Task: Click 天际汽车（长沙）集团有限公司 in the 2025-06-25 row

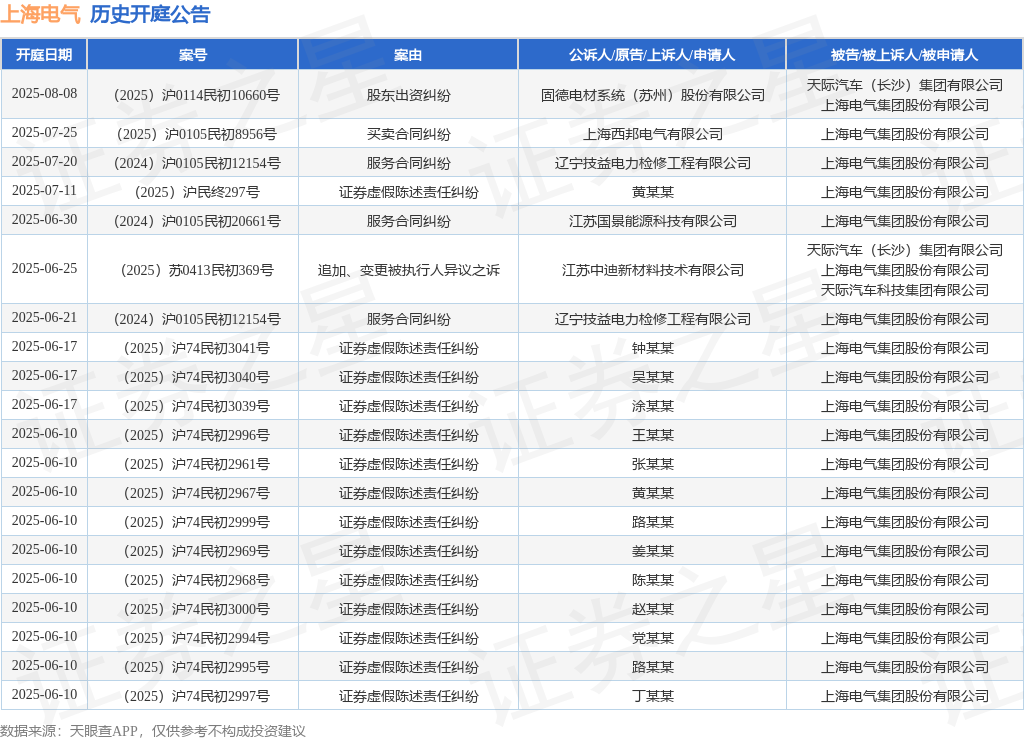Action: click(x=904, y=250)
